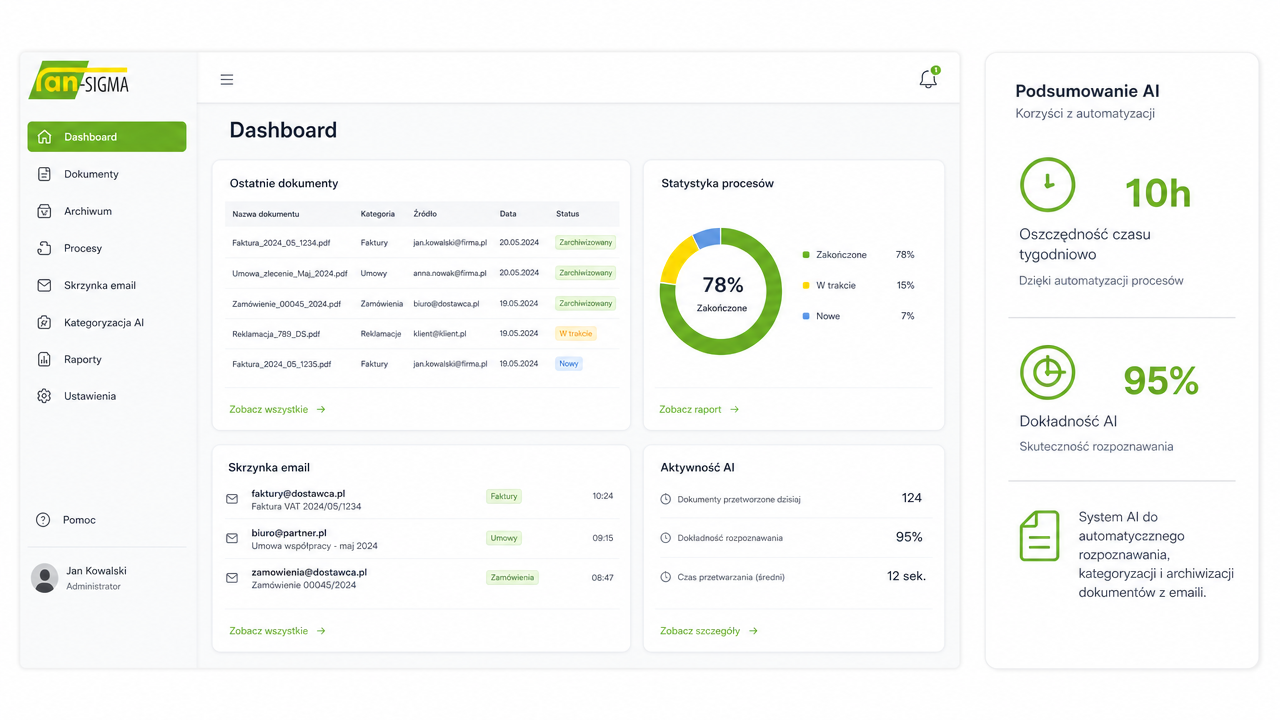The height and width of the screenshot is (720, 1280).
Task: Click blue Nowe legend swatch
Action: tap(806, 316)
